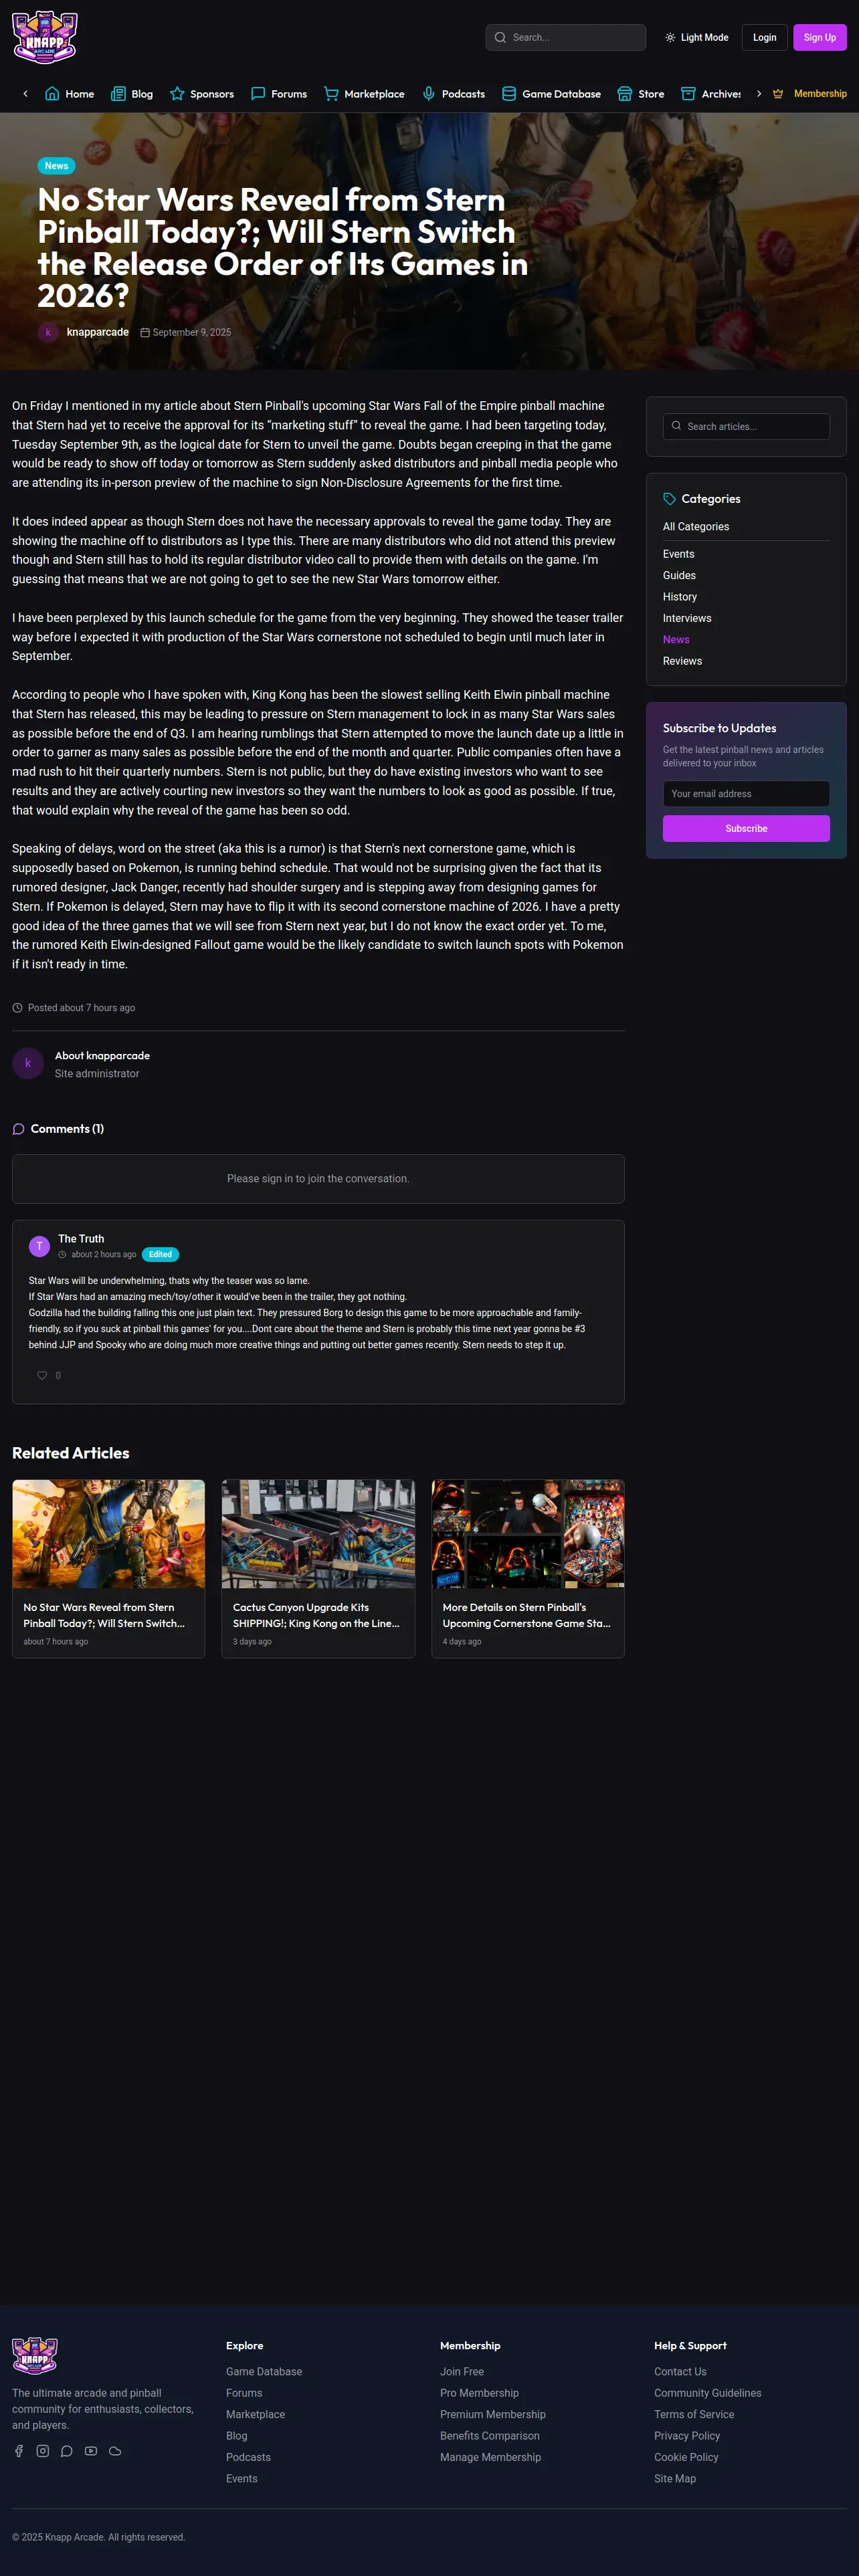This screenshot has height=2576, width=859.
Task: Open More Details on Stern Pinball's related article
Action: coord(528,1568)
